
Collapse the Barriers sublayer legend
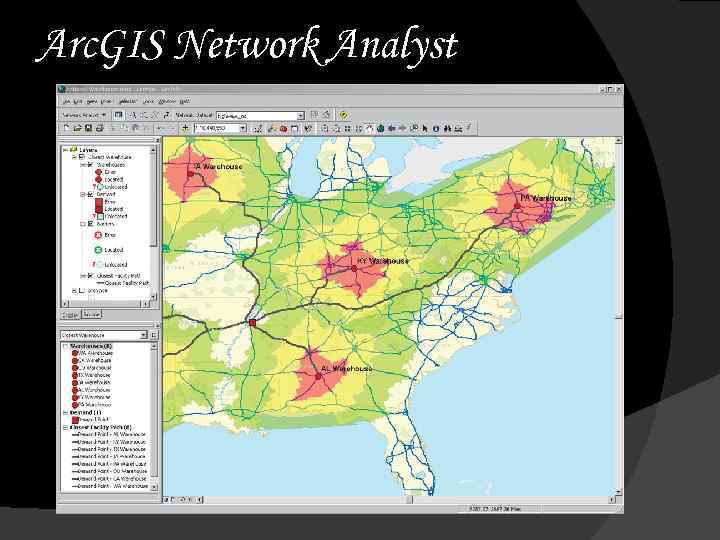click(83, 224)
